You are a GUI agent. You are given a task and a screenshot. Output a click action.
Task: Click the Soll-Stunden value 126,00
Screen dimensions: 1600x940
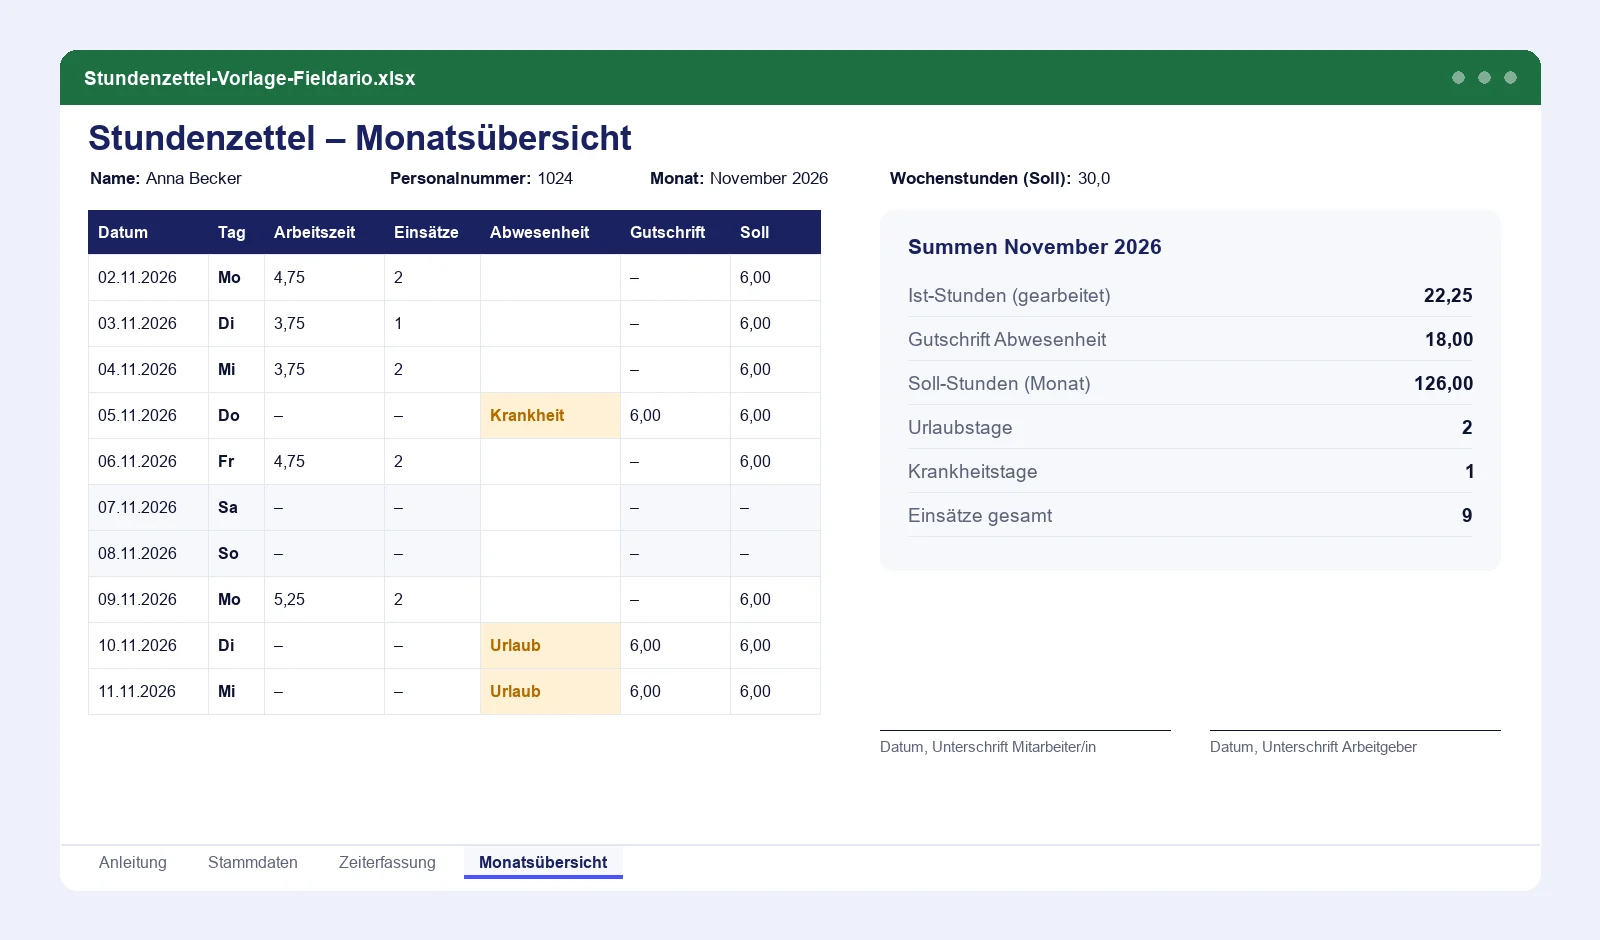pos(1443,383)
